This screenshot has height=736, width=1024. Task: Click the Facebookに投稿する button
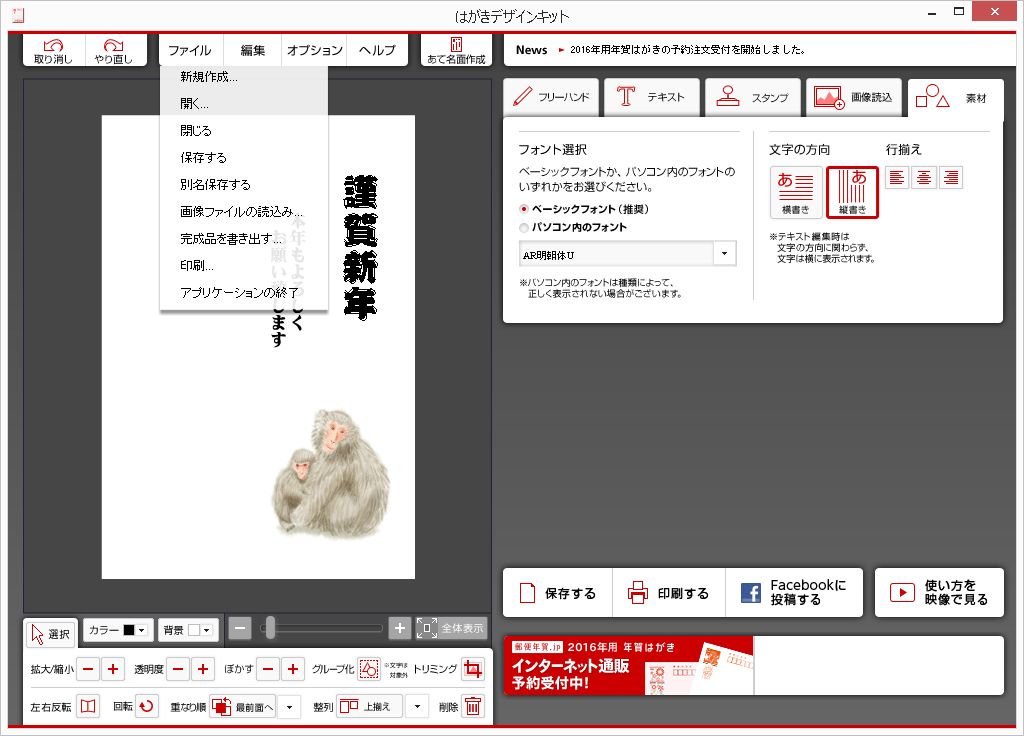794,593
